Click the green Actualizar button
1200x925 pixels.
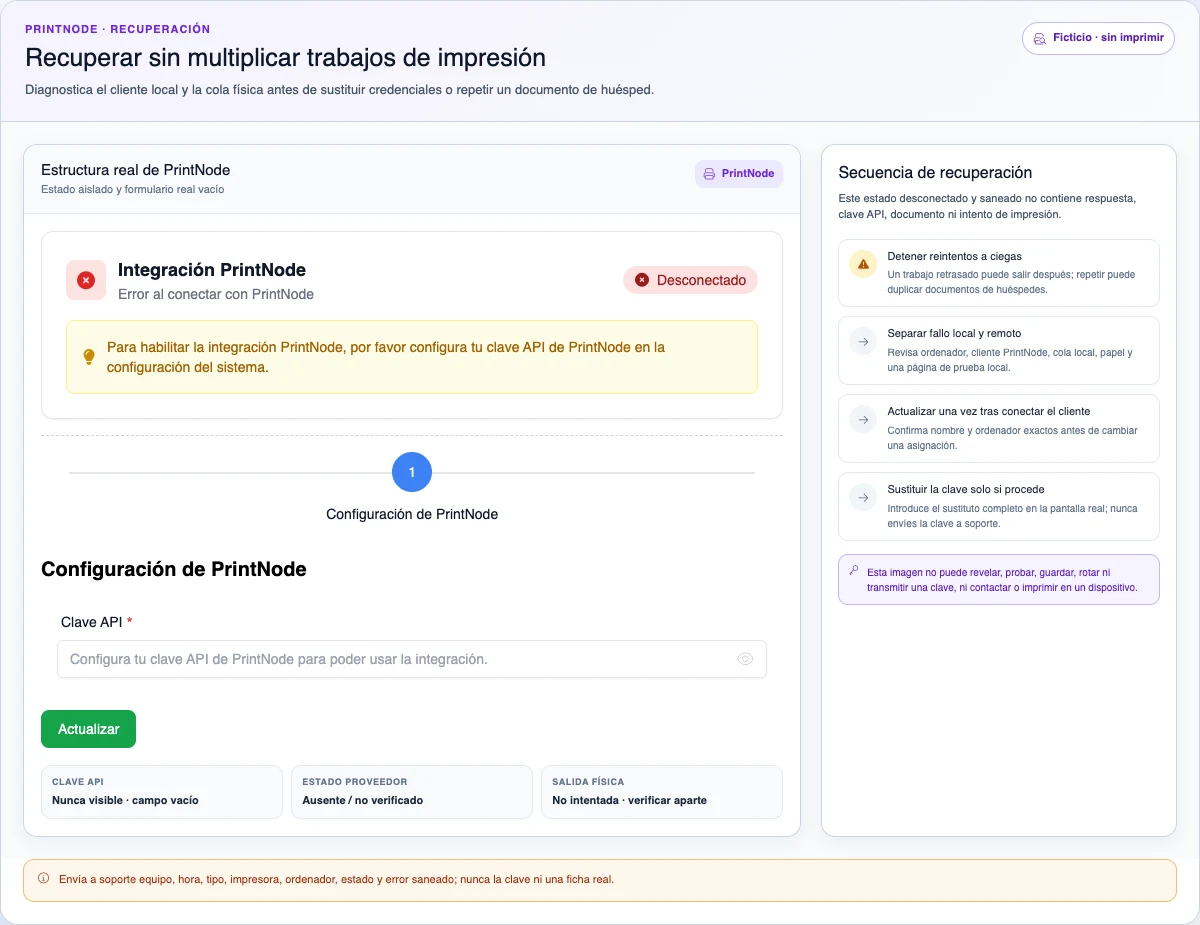(88, 729)
